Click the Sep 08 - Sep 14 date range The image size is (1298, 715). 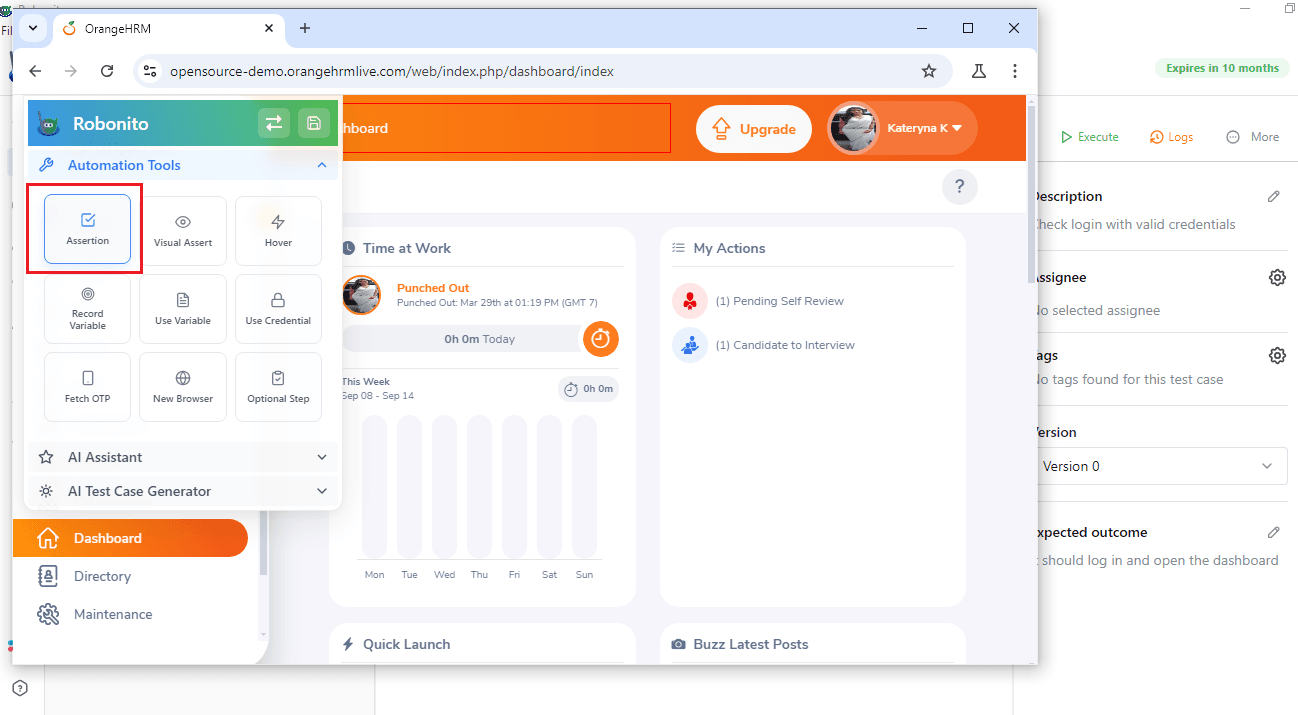pos(377,396)
